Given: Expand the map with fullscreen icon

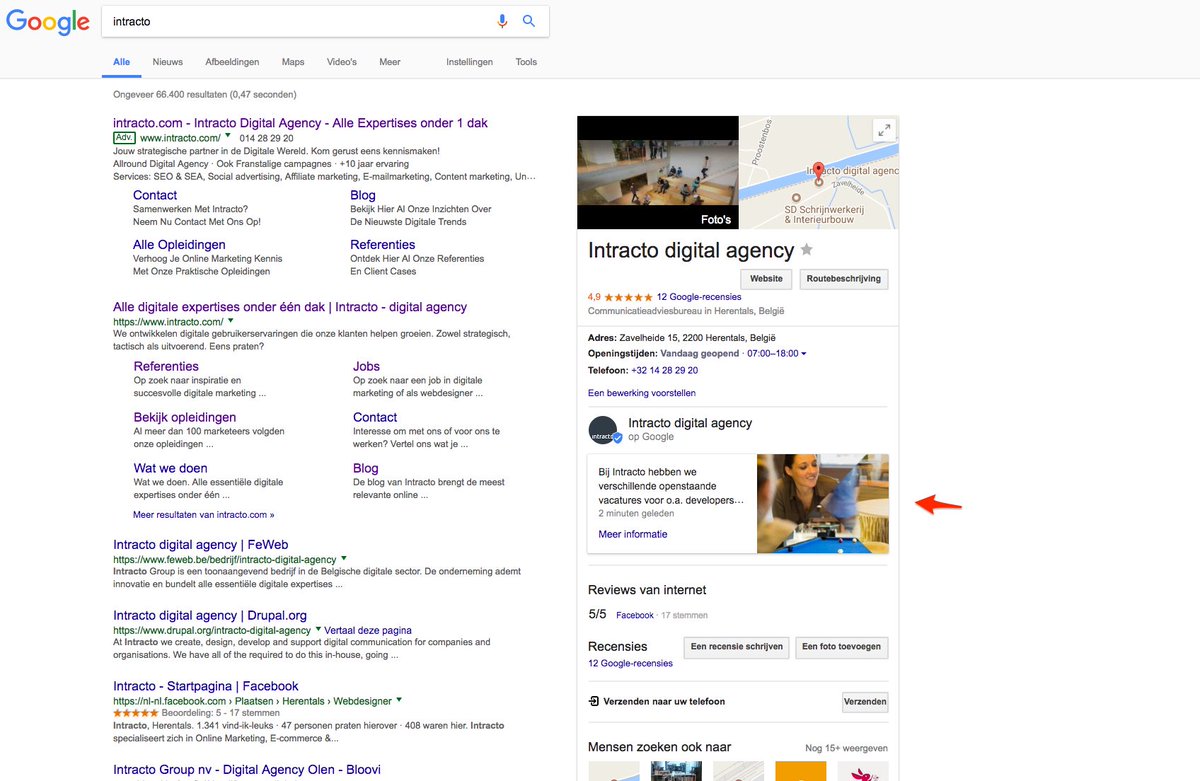Looking at the screenshot, I should tap(883, 130).
